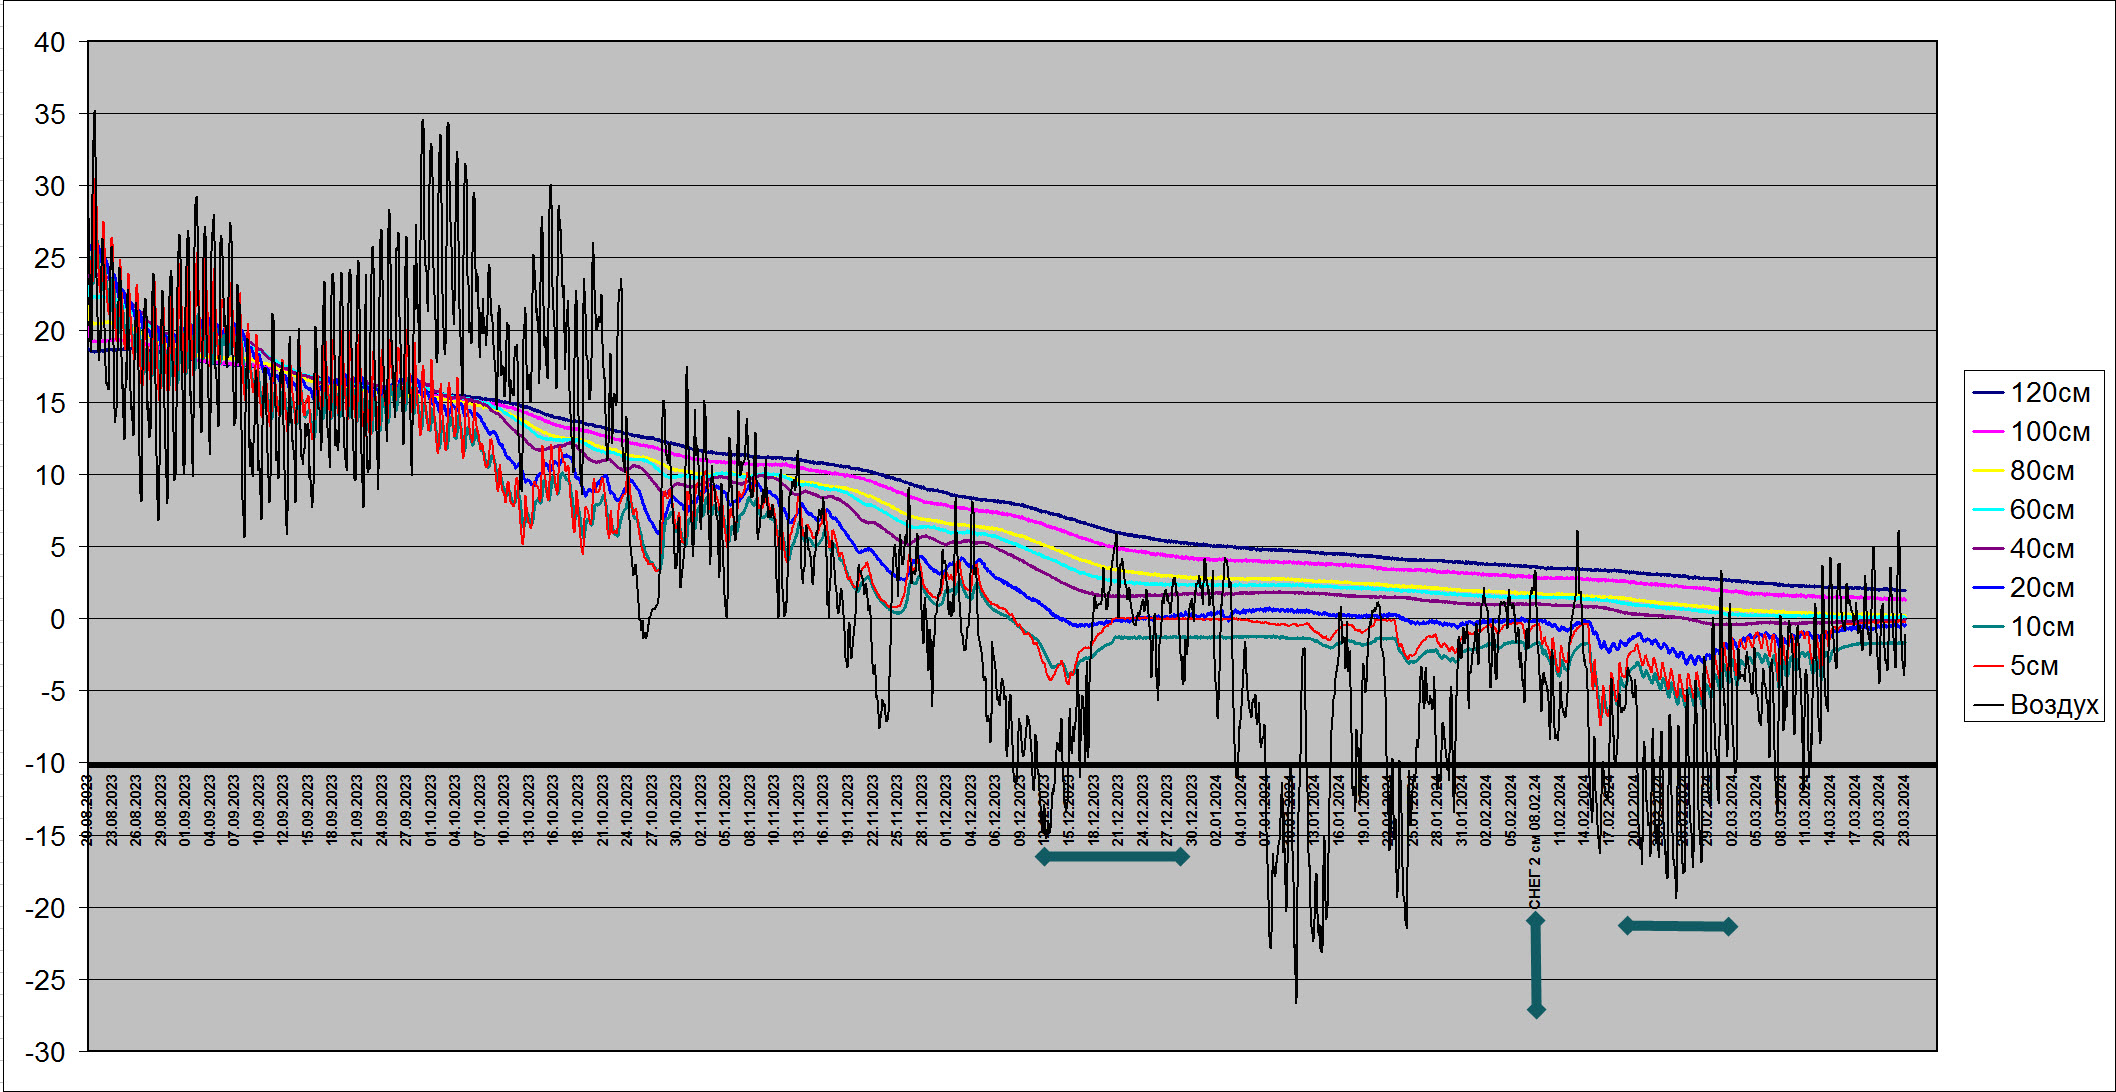Click the cyan 60см legend line sample
This screenshot has width=2116, height=1092.
(x=1988, y=510)
